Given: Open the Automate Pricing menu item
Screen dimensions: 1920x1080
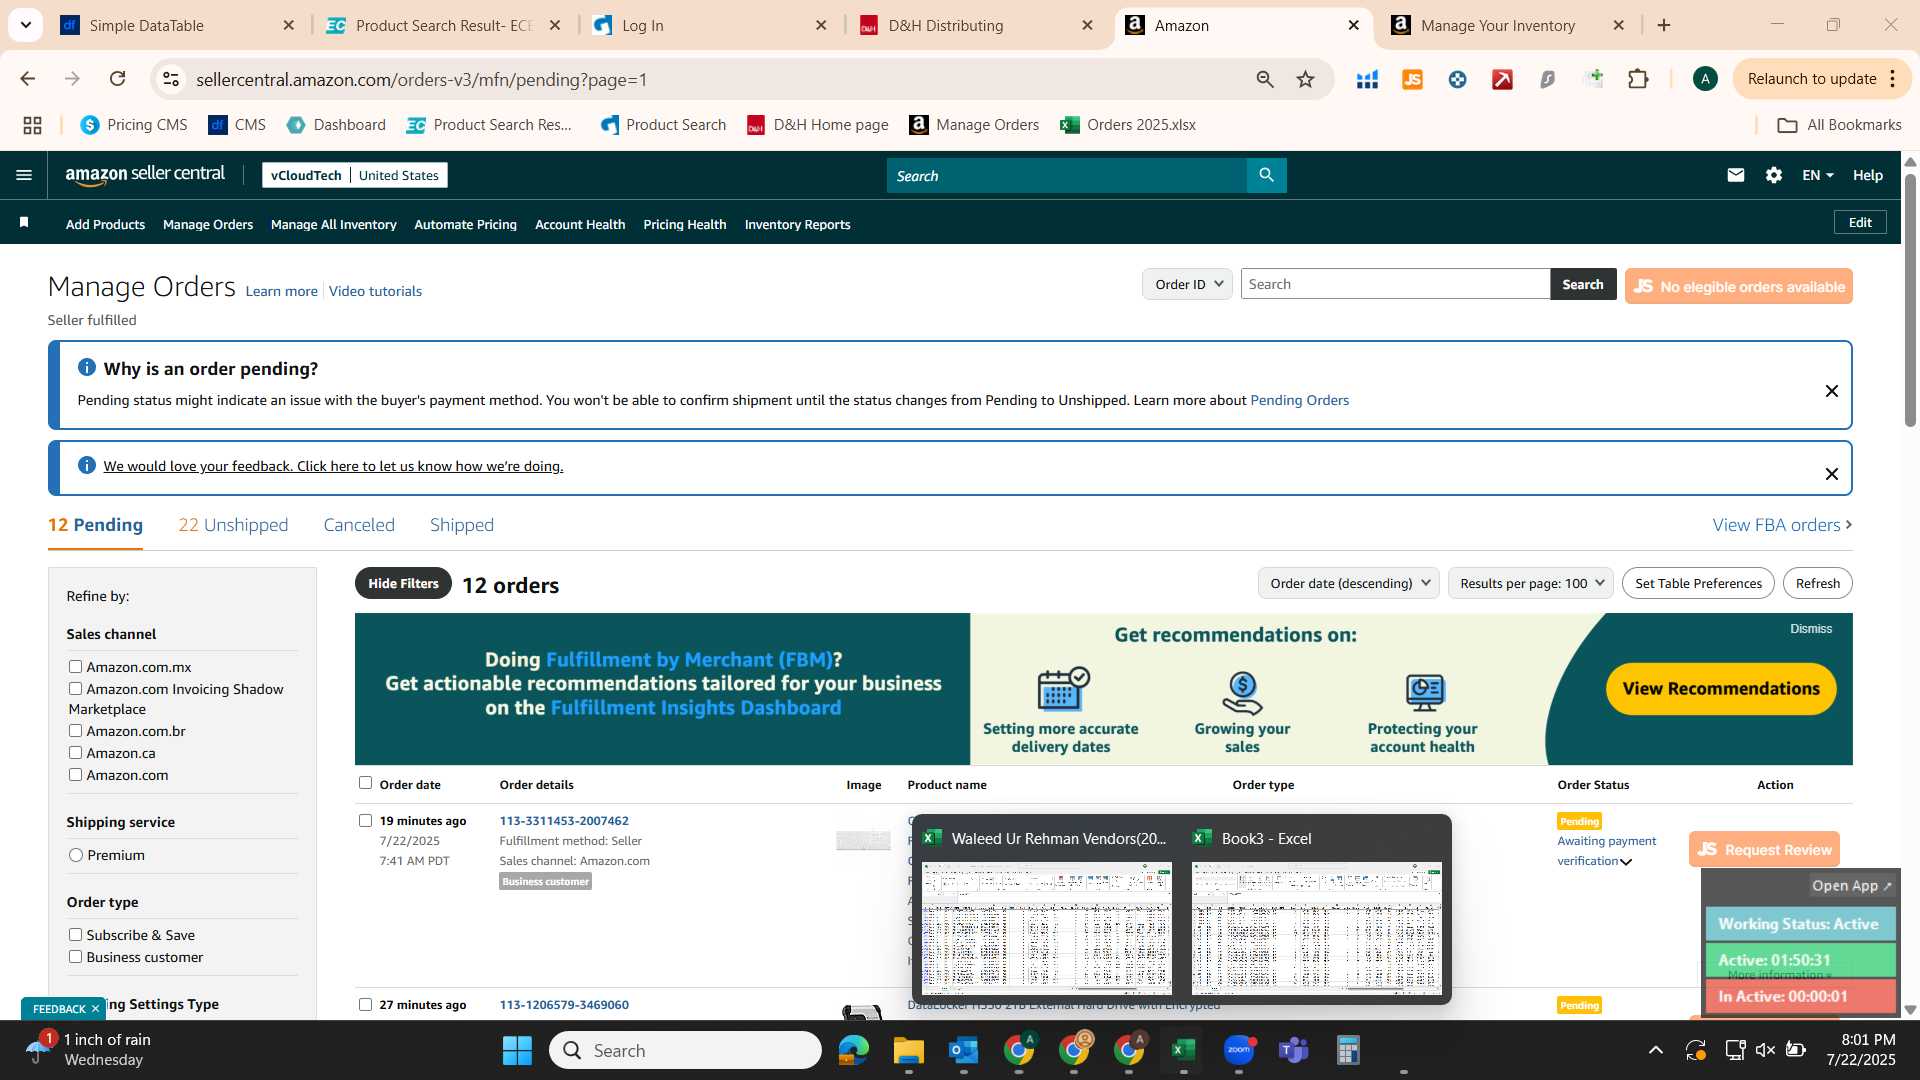Looking at the screenshot, I should (465, 224).
